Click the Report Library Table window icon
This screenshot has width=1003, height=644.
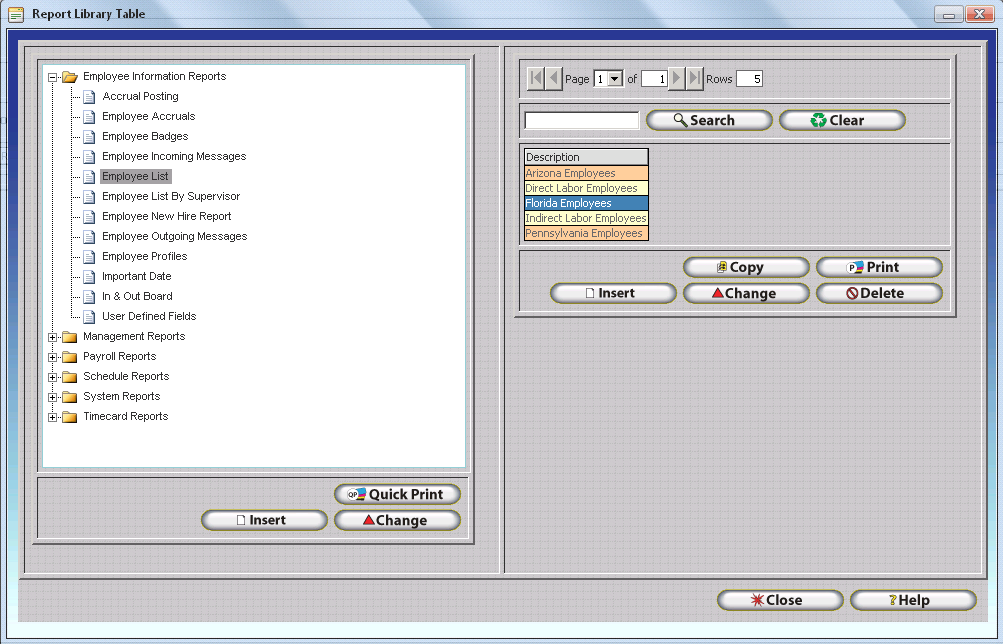[16, 14]
